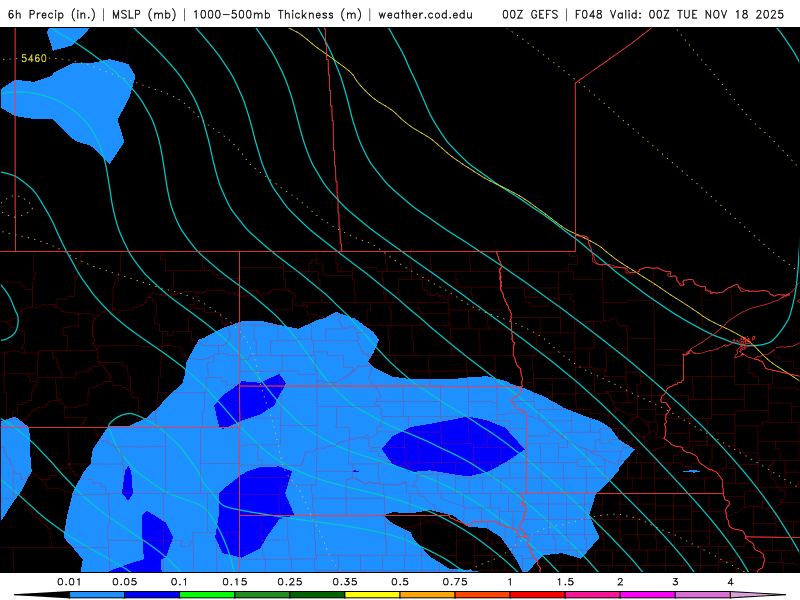Click the dark blue 0.05 legend color segment

coord(152,595)
